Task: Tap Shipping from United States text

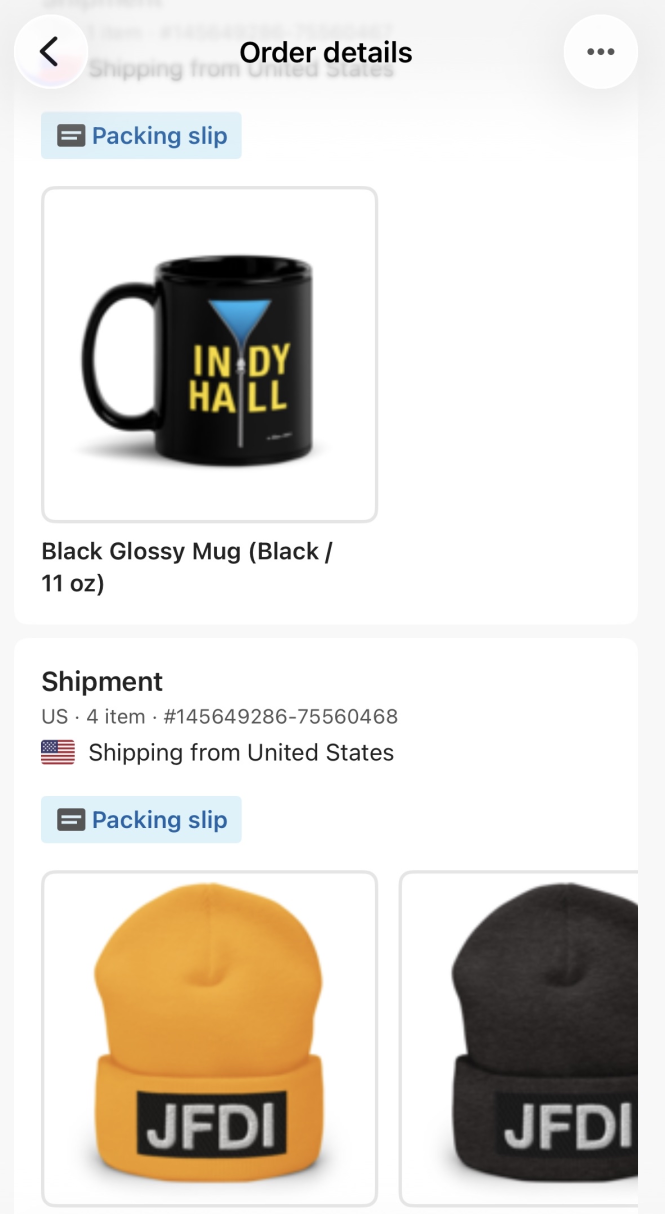Action: pyautogui.click(x=242, y=751)
